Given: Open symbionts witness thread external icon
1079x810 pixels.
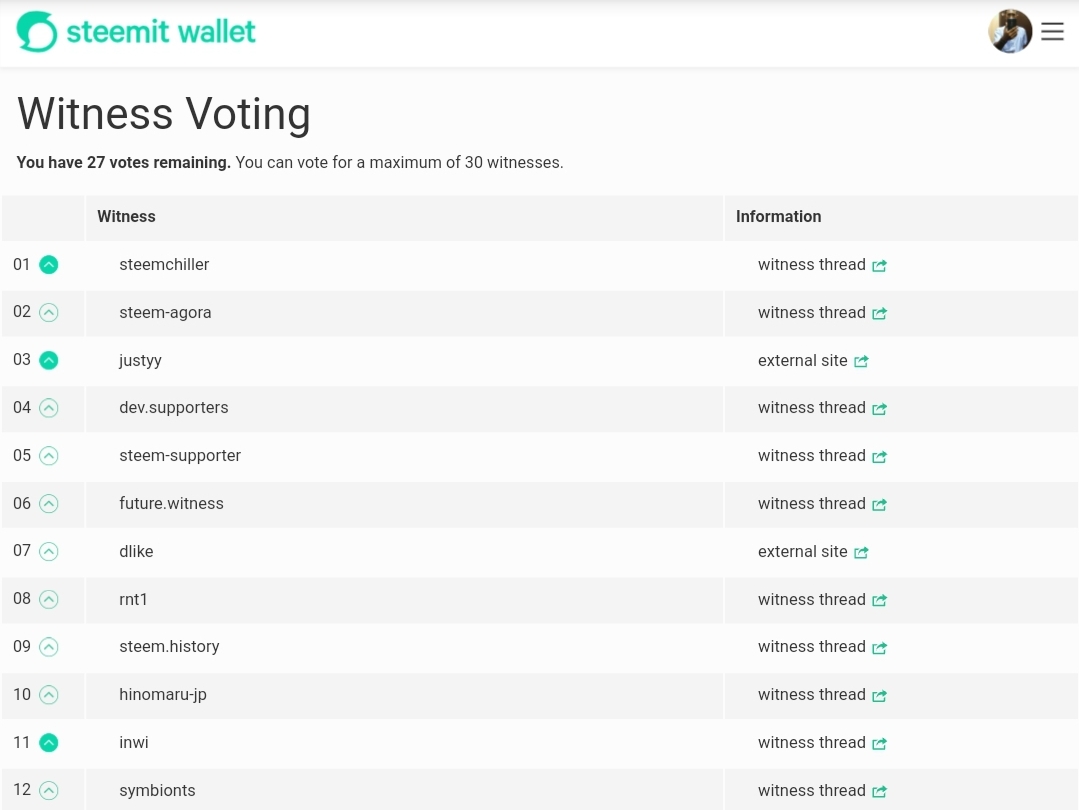Looking at the screenshot, I should [880, 792].
